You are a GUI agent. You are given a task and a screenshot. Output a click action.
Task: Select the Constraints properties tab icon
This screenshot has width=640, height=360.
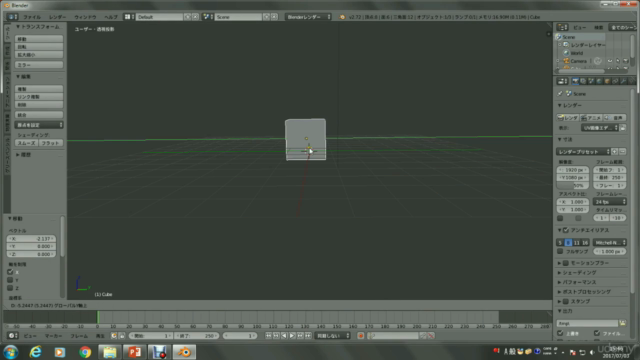coord(615,81)
